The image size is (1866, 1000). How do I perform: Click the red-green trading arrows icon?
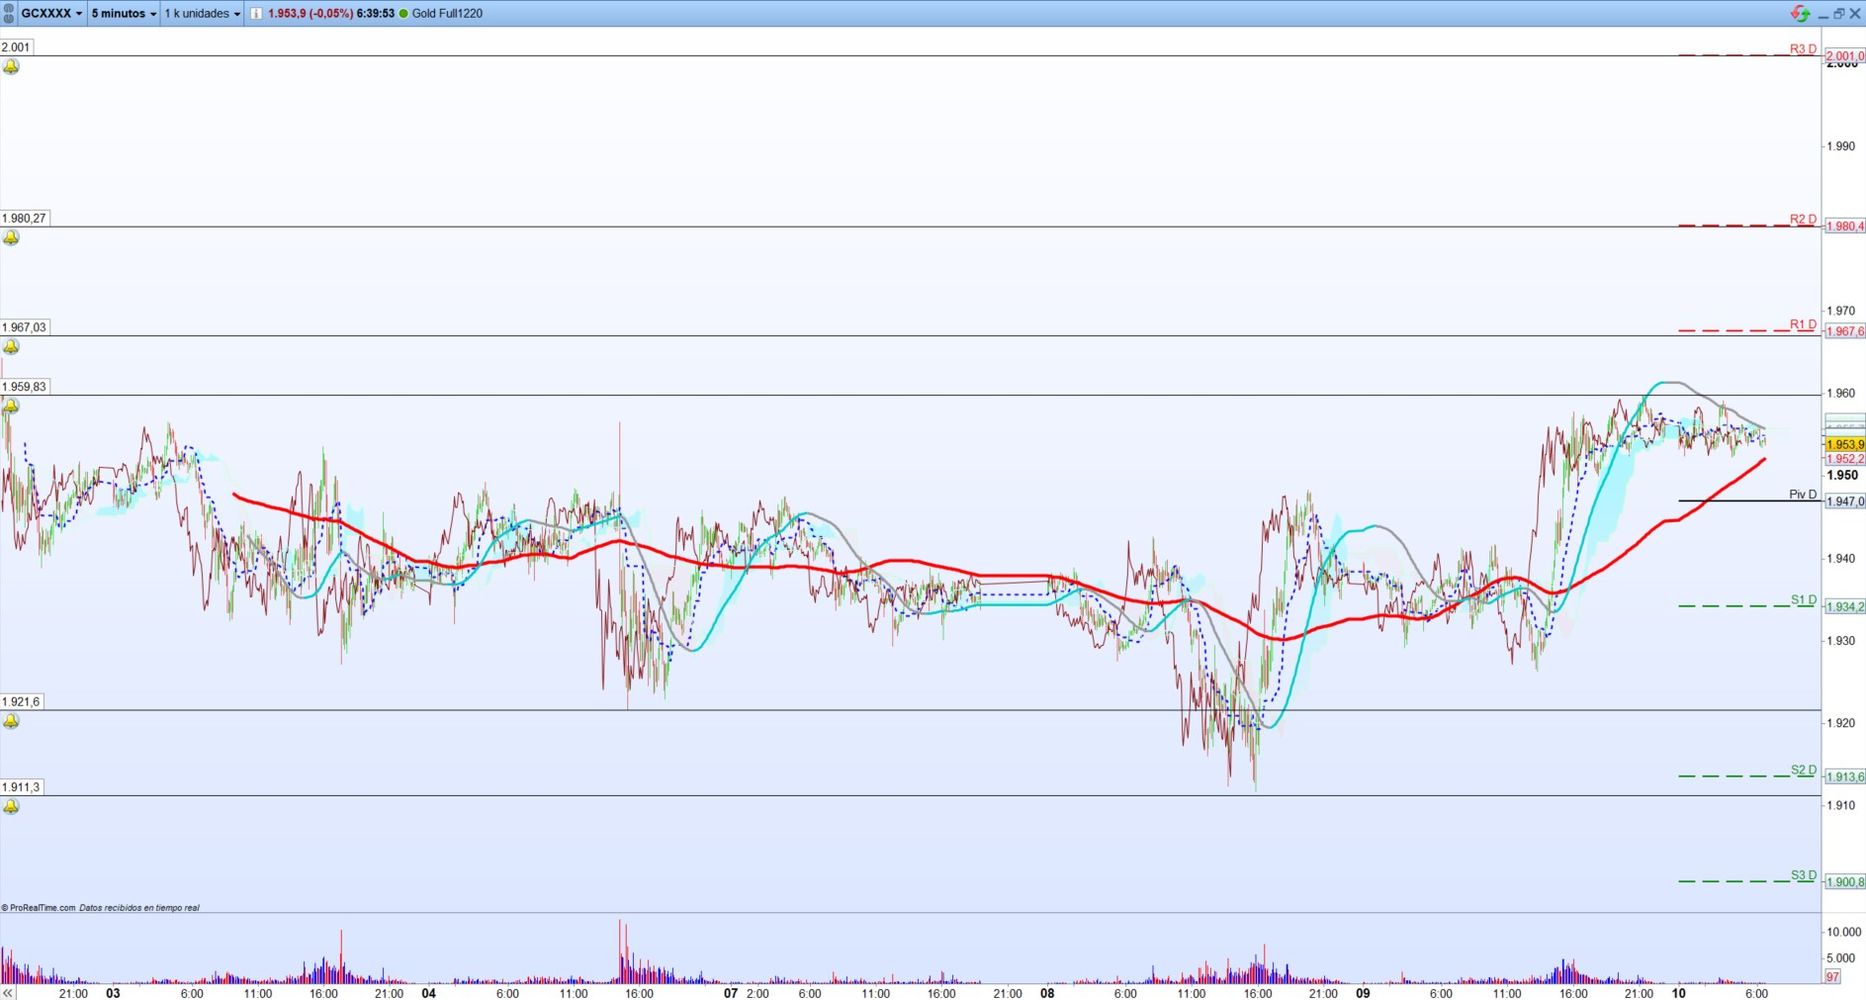pos(1800,13)
